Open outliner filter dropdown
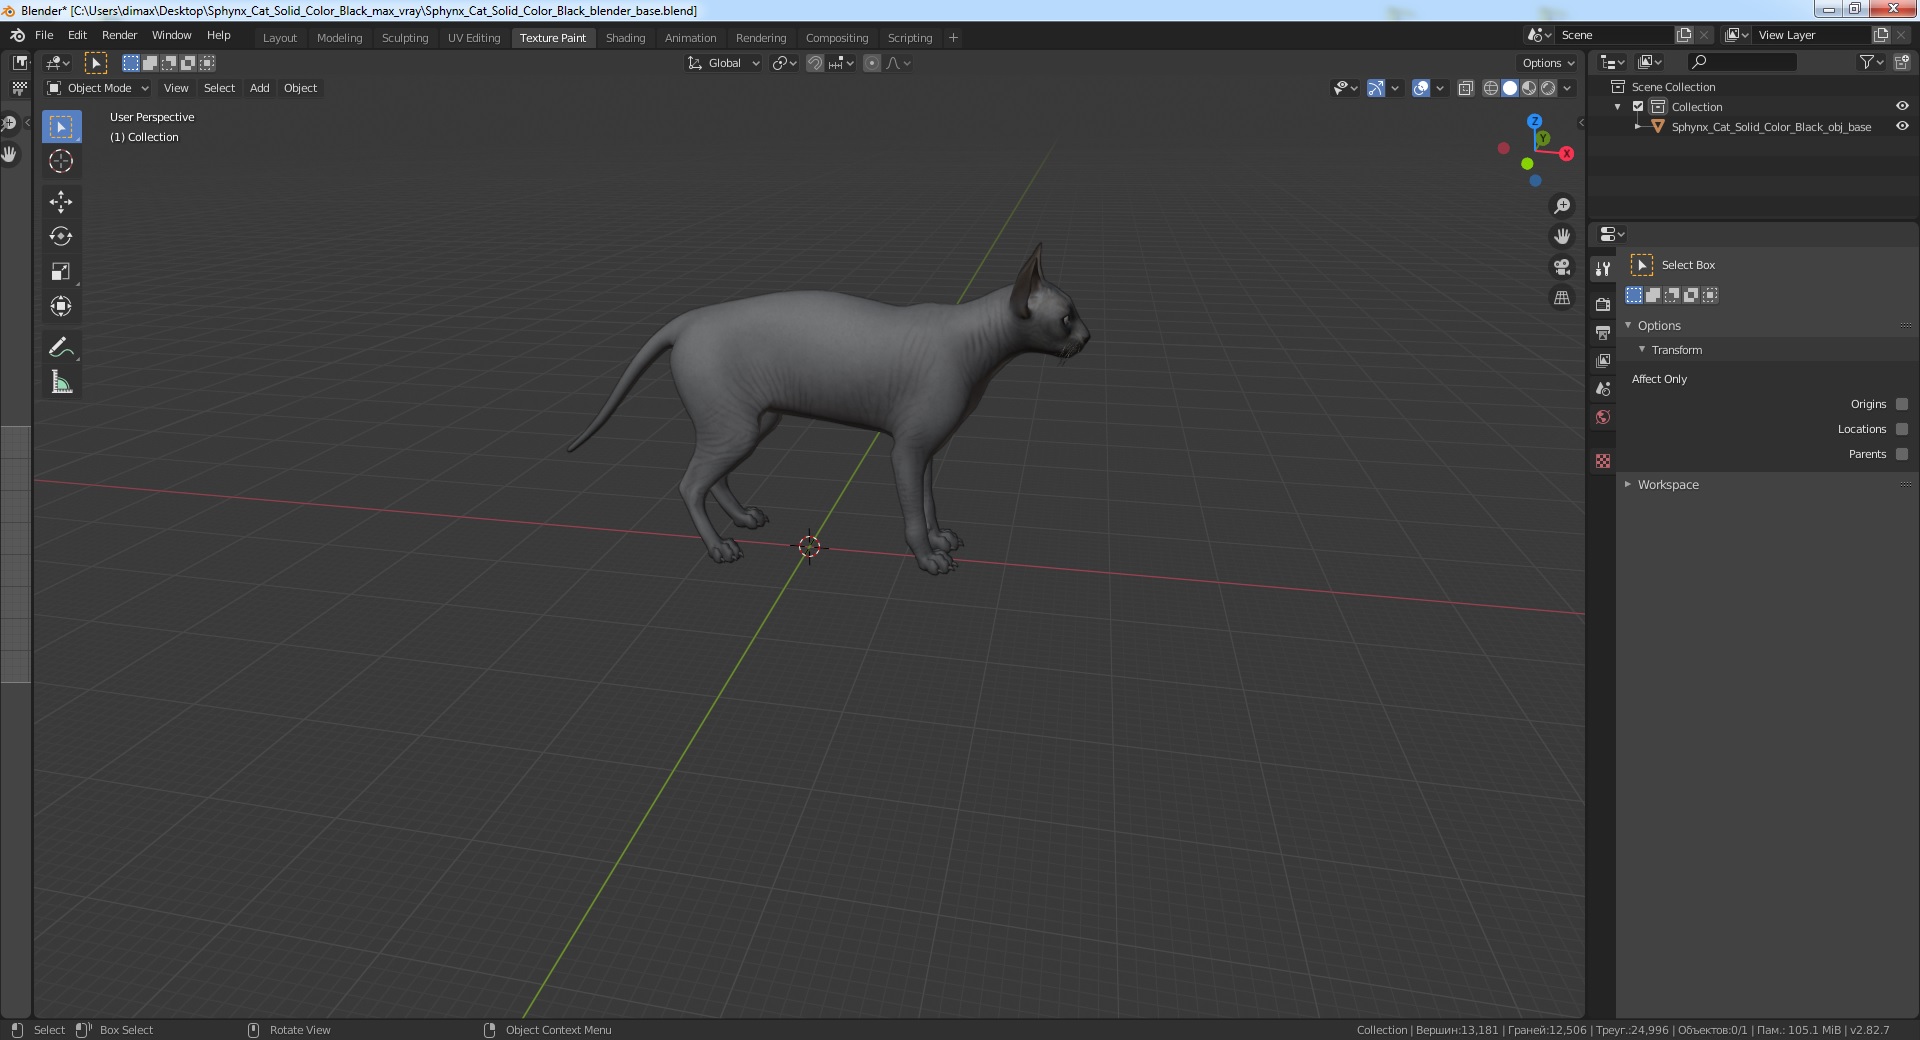The image size is (1920, 1040). click(x=1871, y=62)
